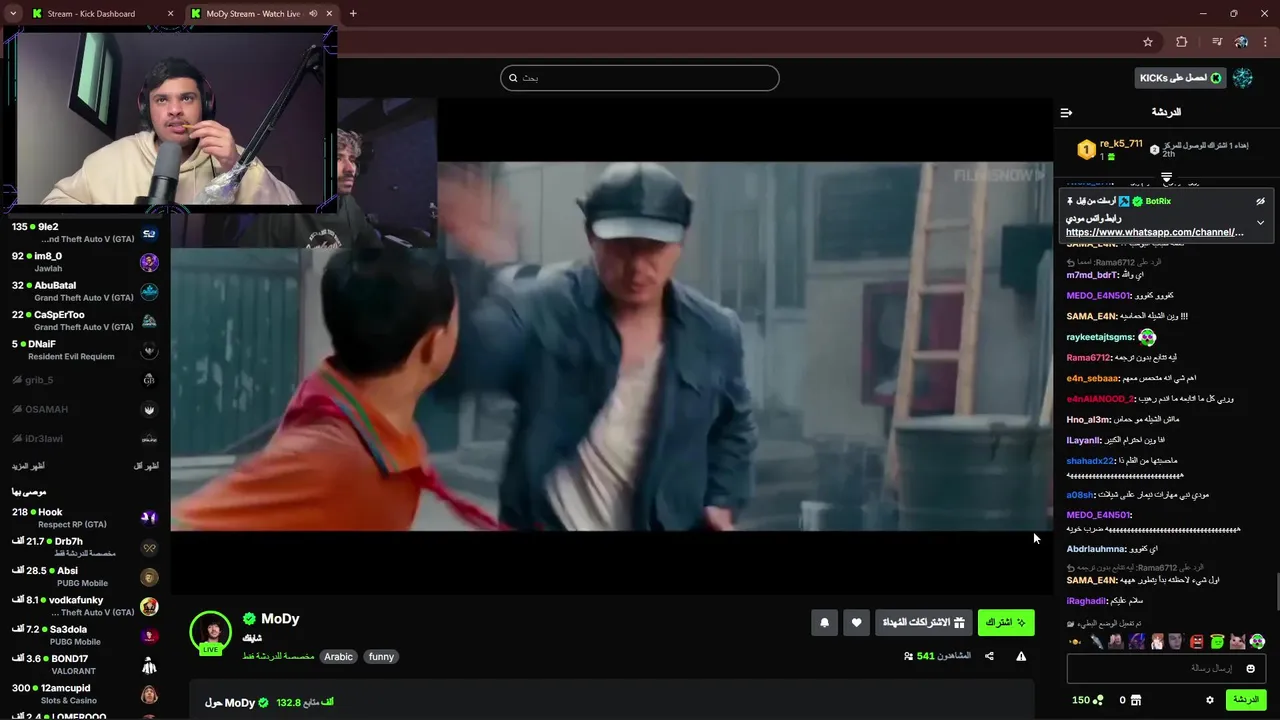Click the report warning triangle icon

coord(1021,656)
